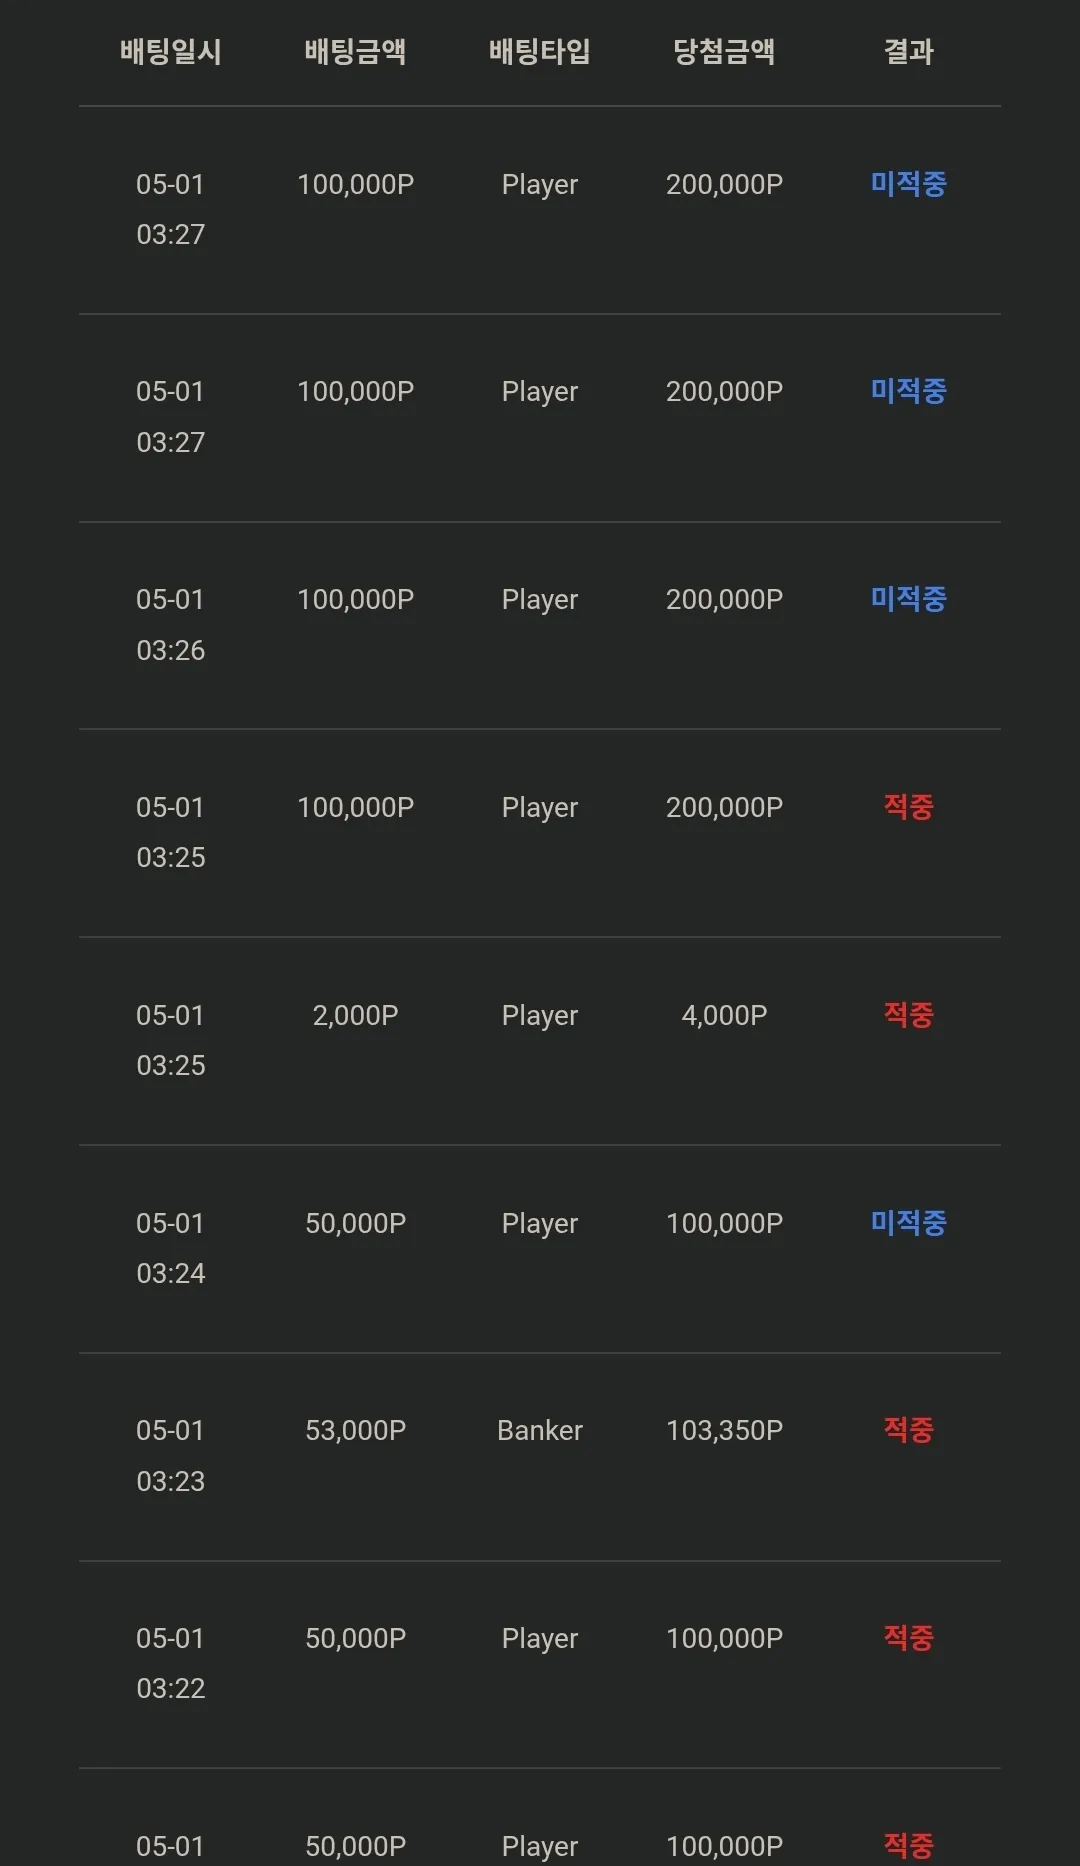Select the 미적중 result in the 03:26 row
The height and width of the screenshot is (1866, 1080).
click(908, 599)
